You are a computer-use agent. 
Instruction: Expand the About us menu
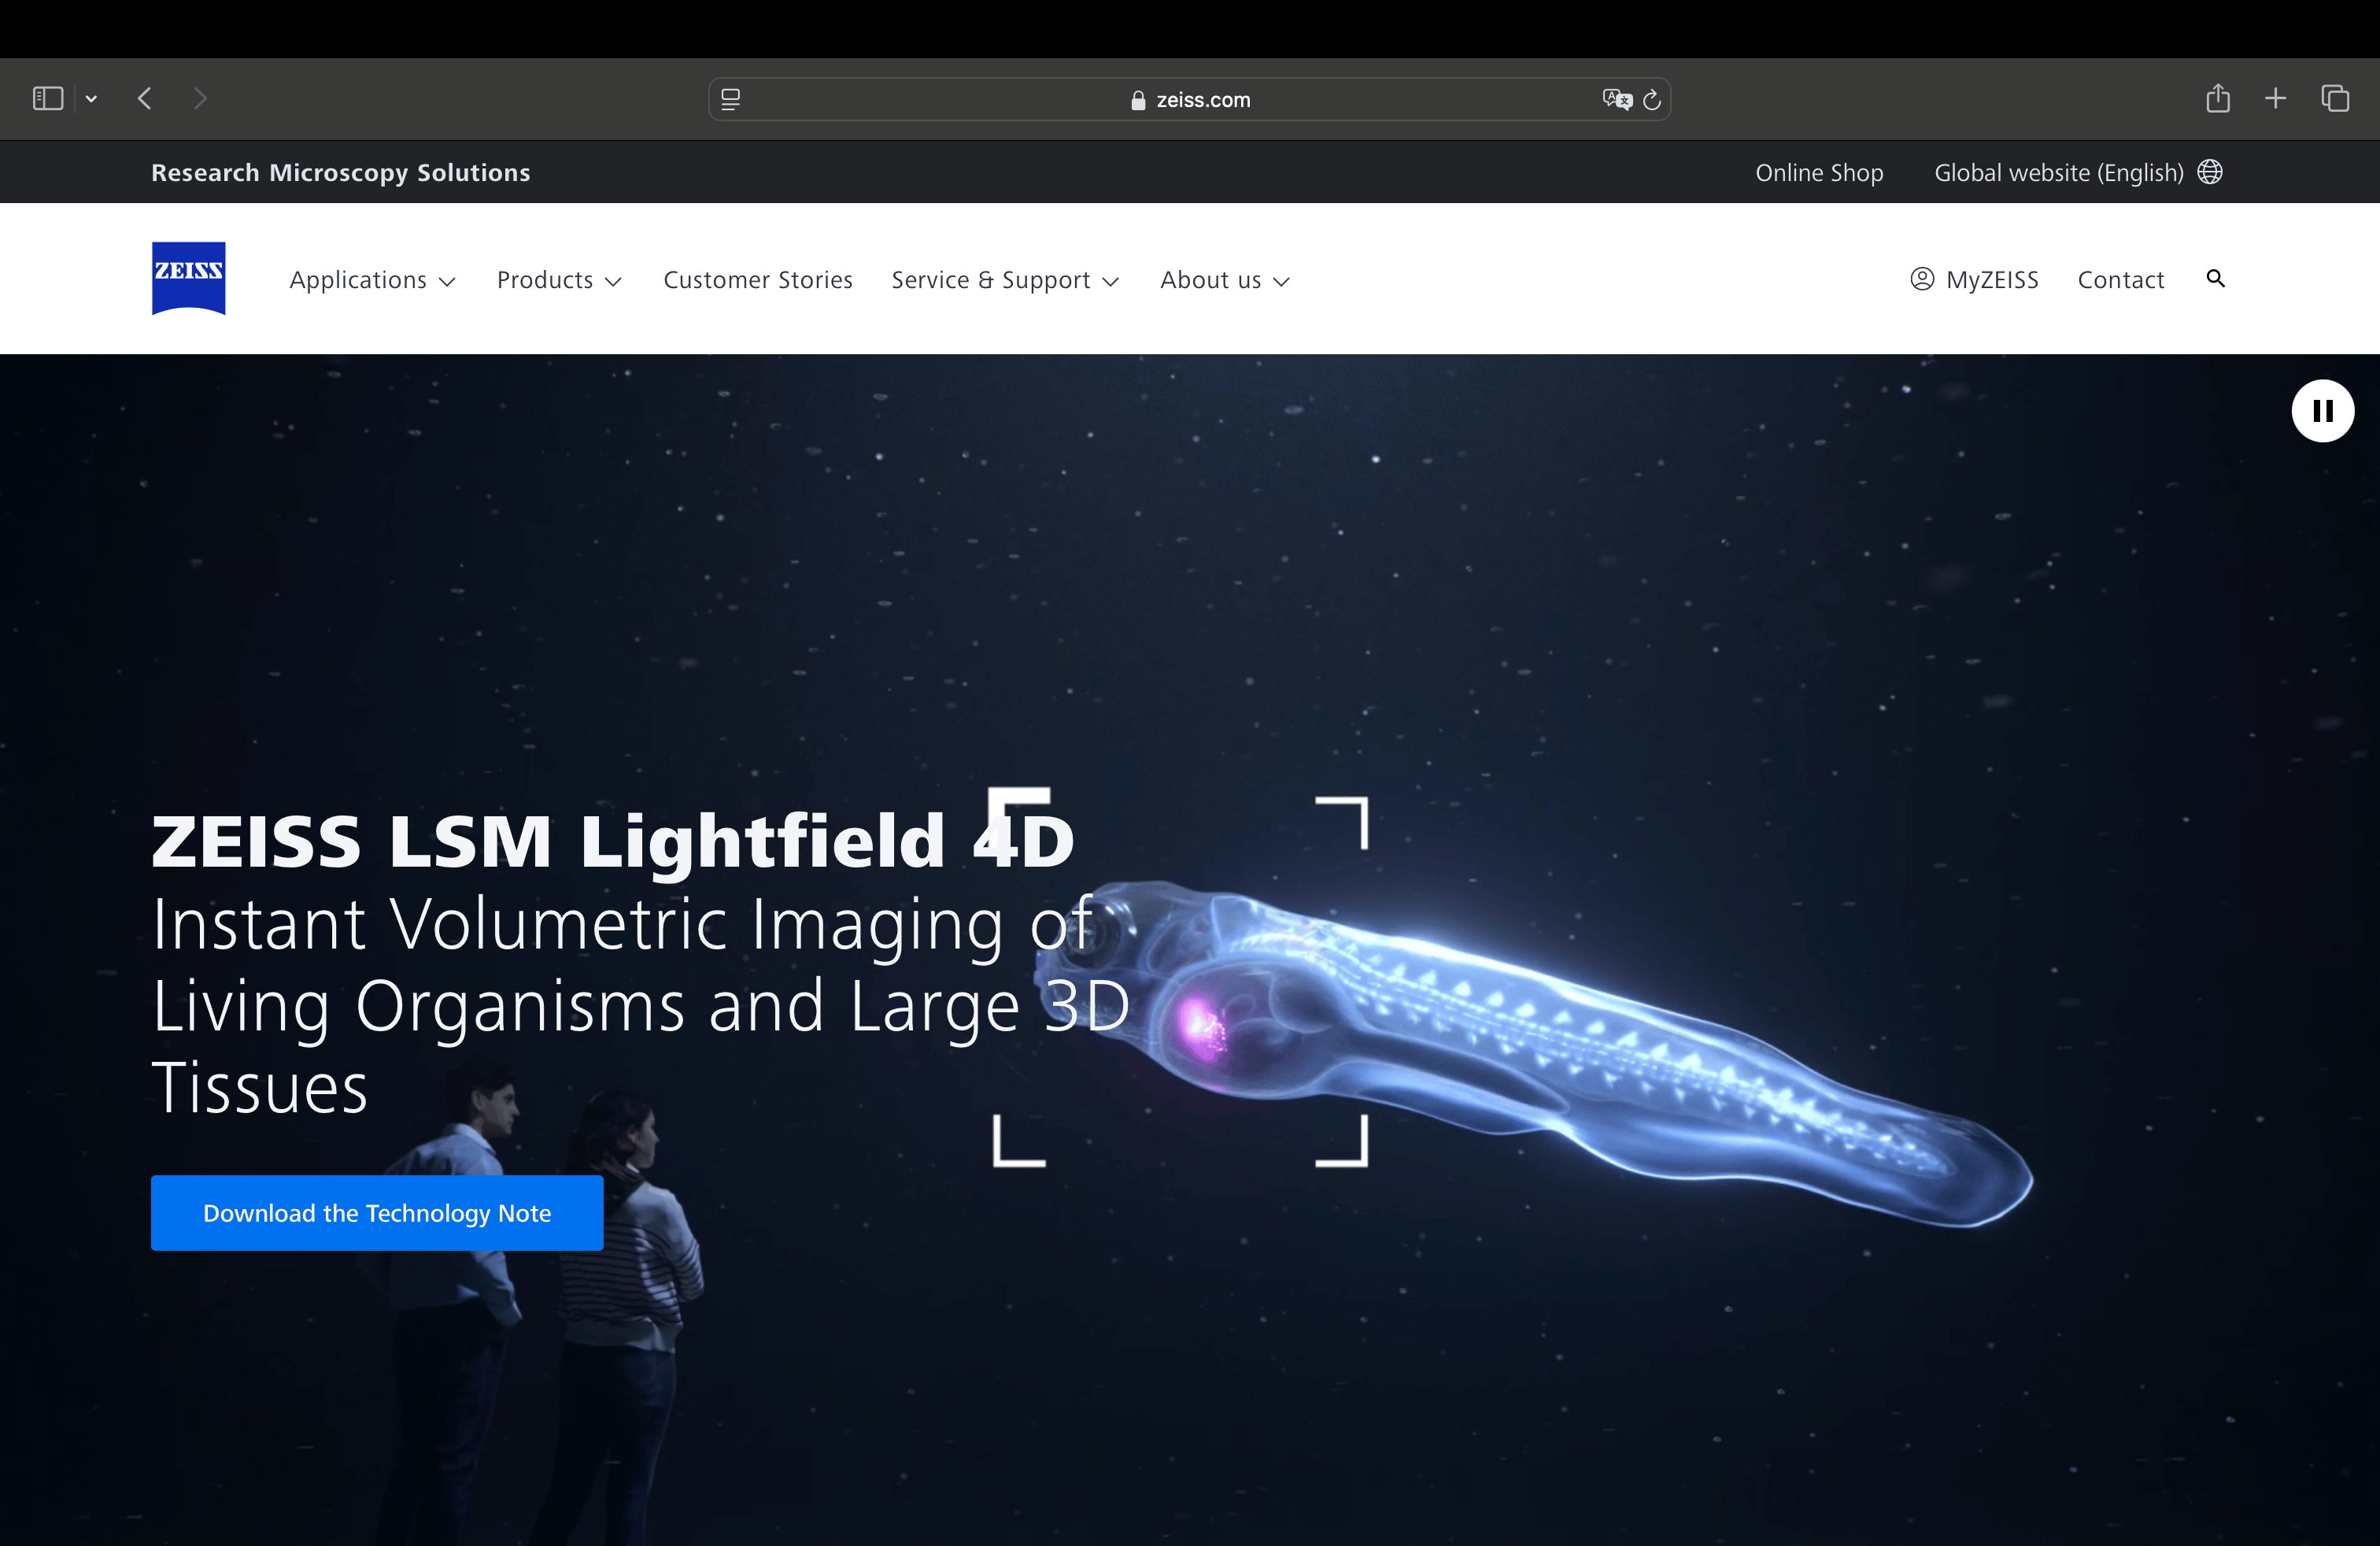(1225, 280)
